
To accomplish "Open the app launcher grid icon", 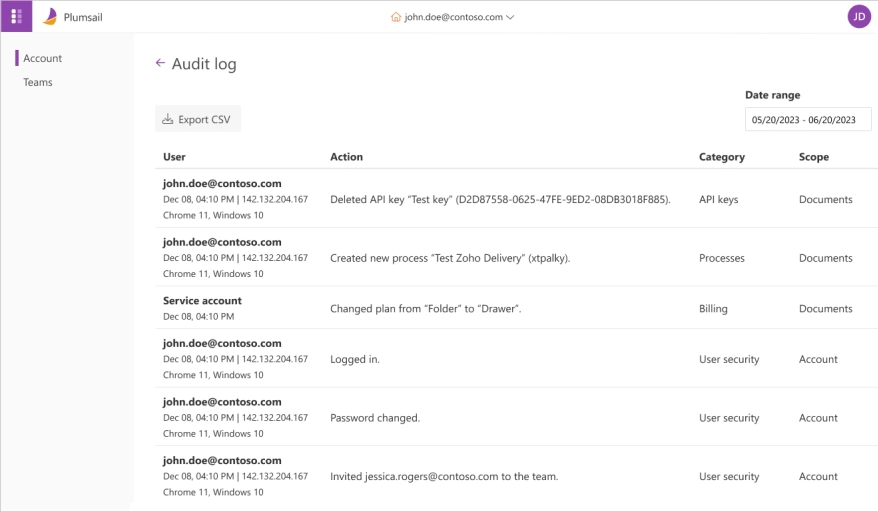I will (16, 16).
